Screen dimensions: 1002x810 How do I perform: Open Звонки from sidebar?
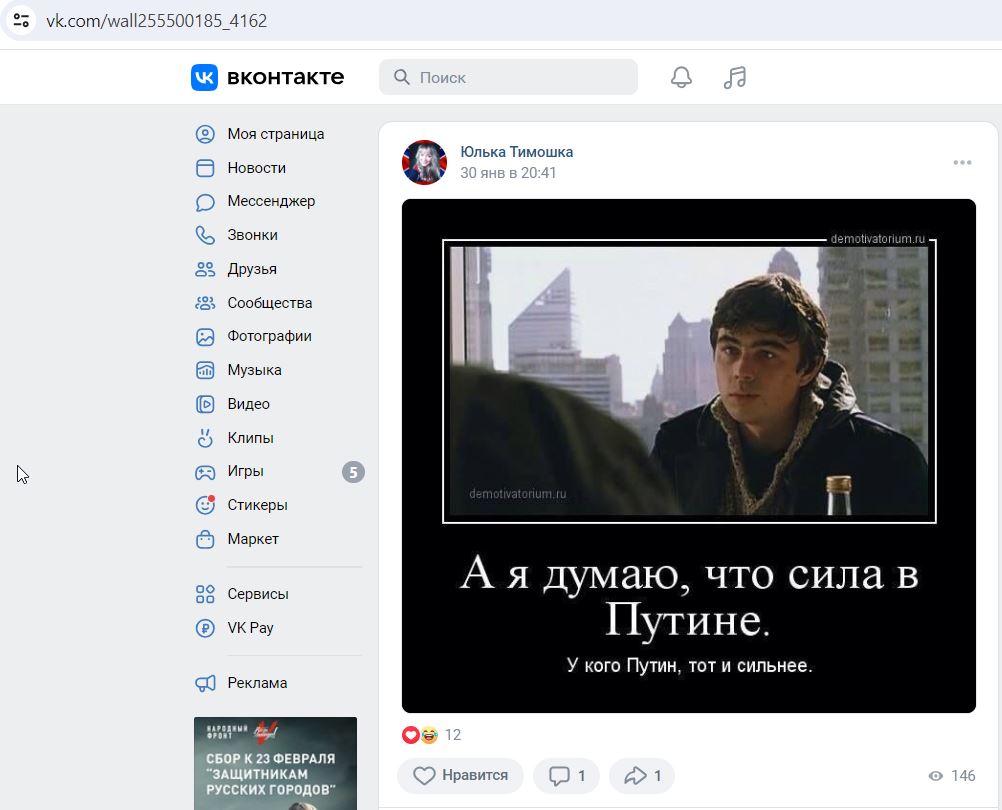pos(252,235)
